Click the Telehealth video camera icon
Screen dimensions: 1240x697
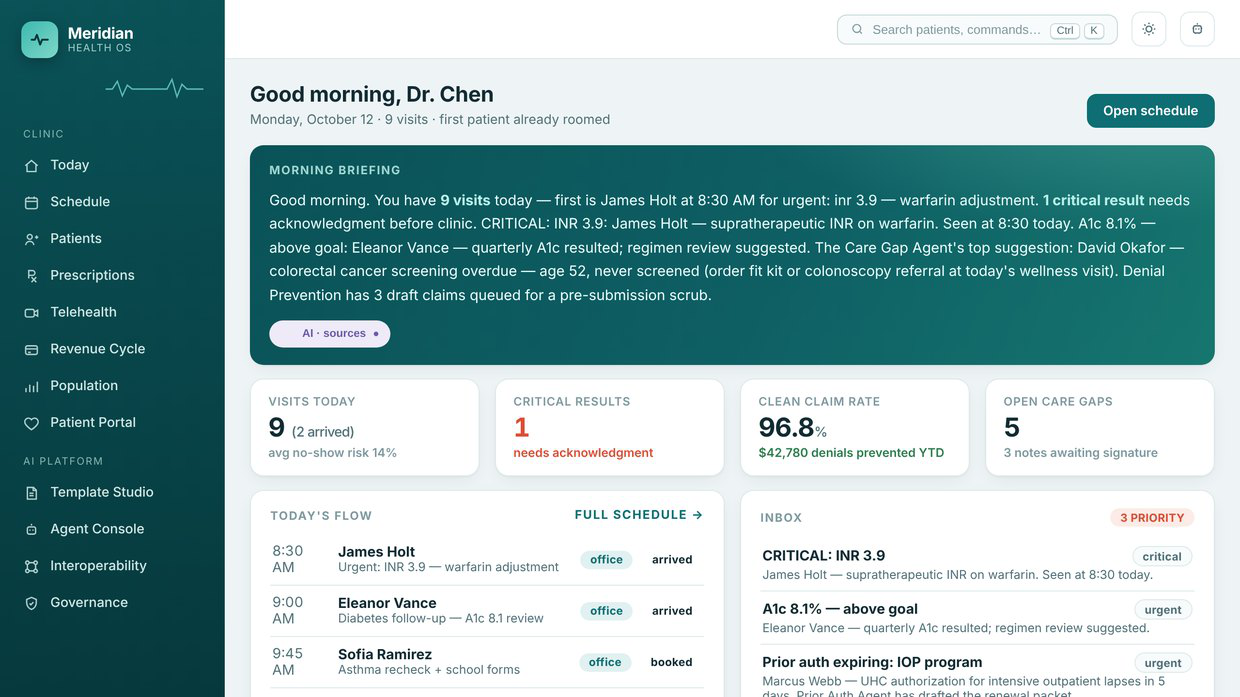(x=31, y=313)
